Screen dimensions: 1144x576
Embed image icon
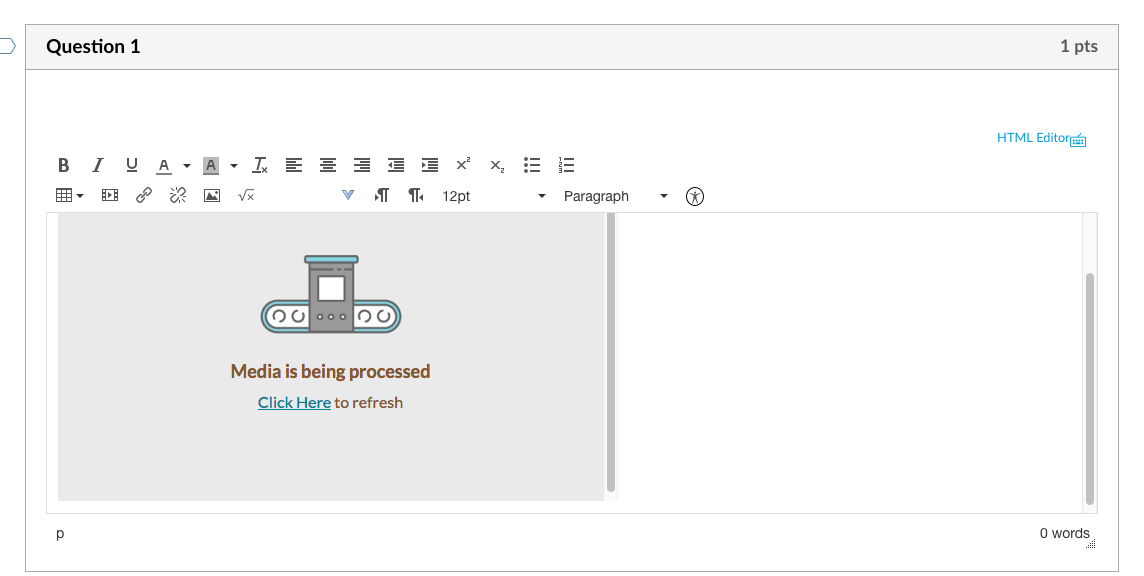coord(212,196)
